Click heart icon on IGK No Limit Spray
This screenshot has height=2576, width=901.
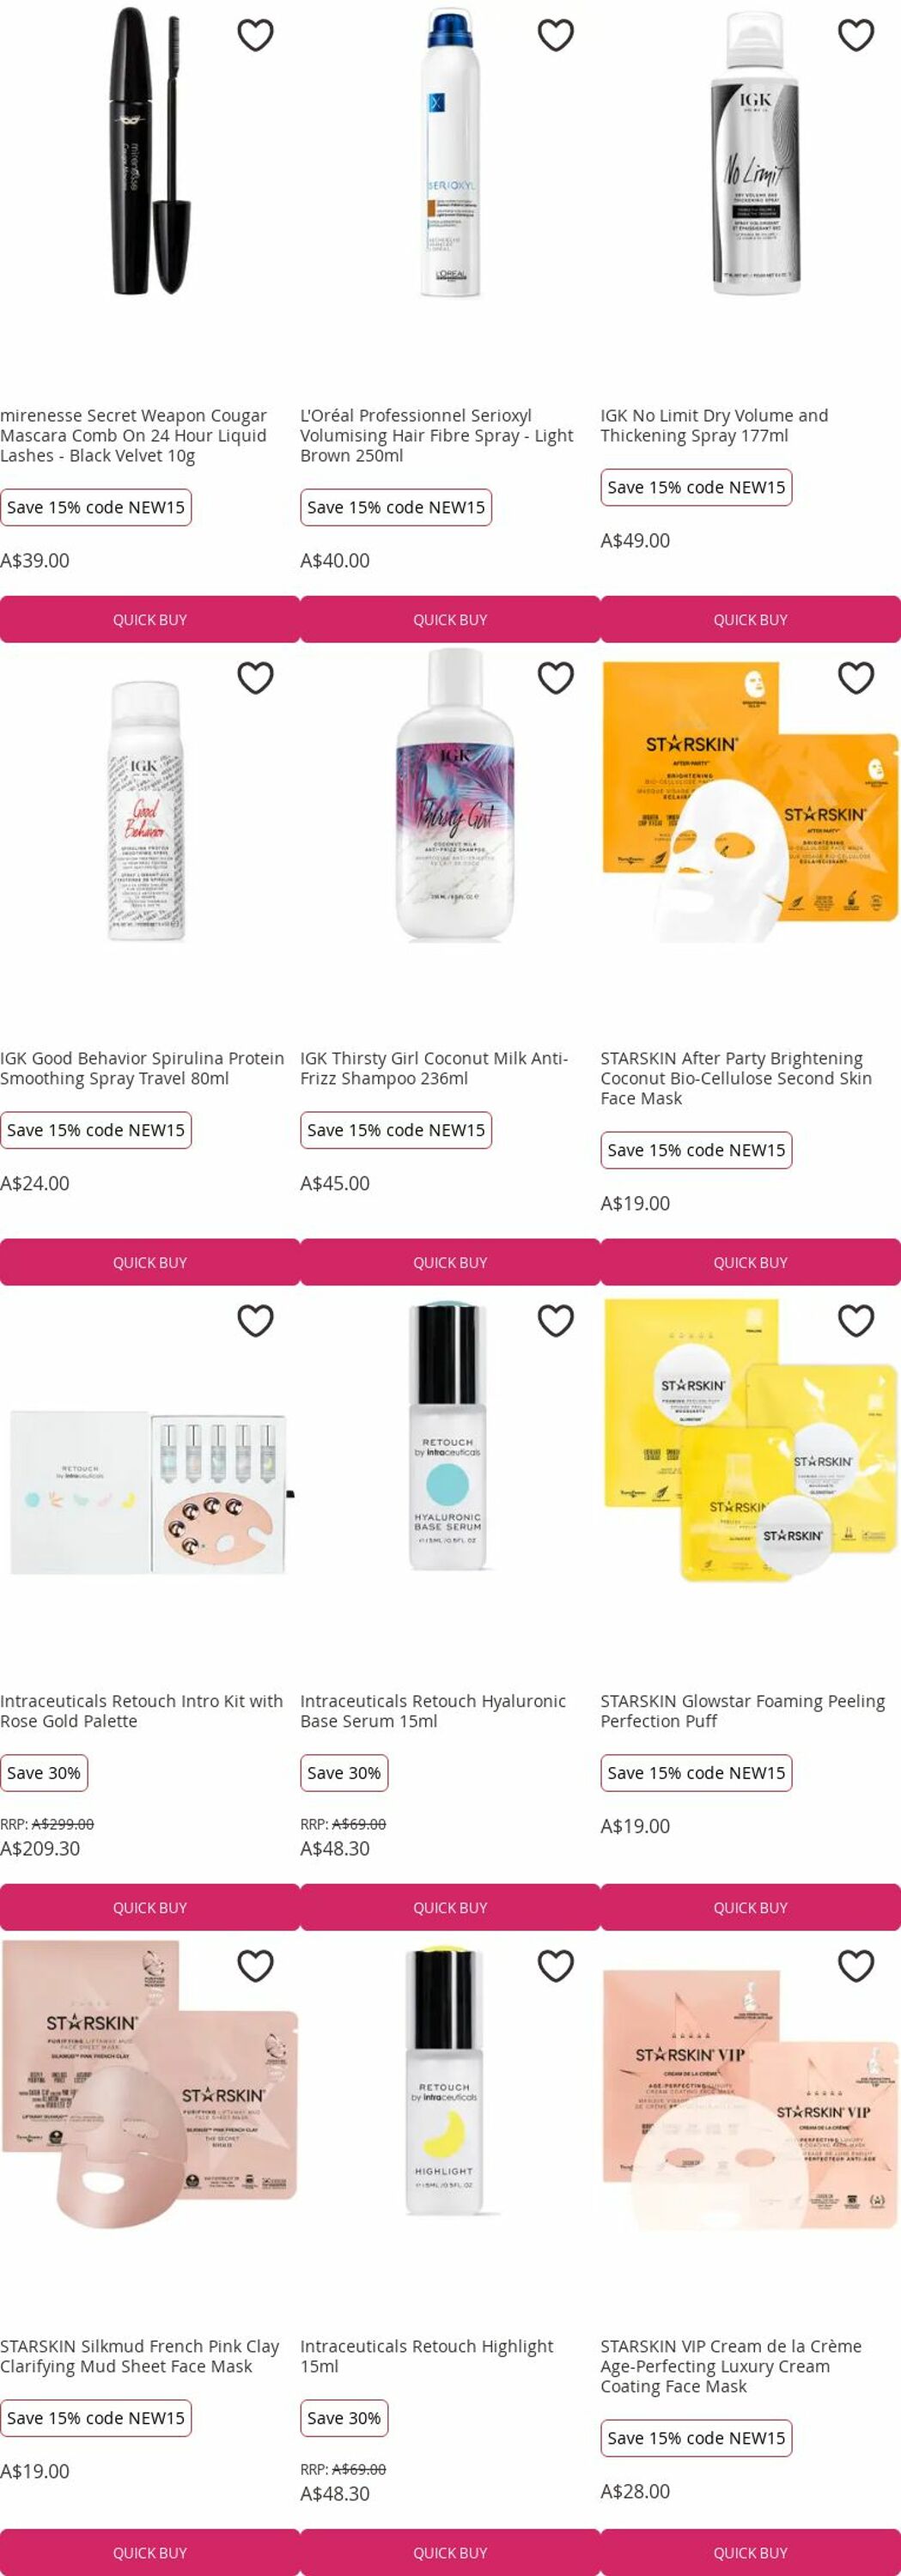pos(855,35)
